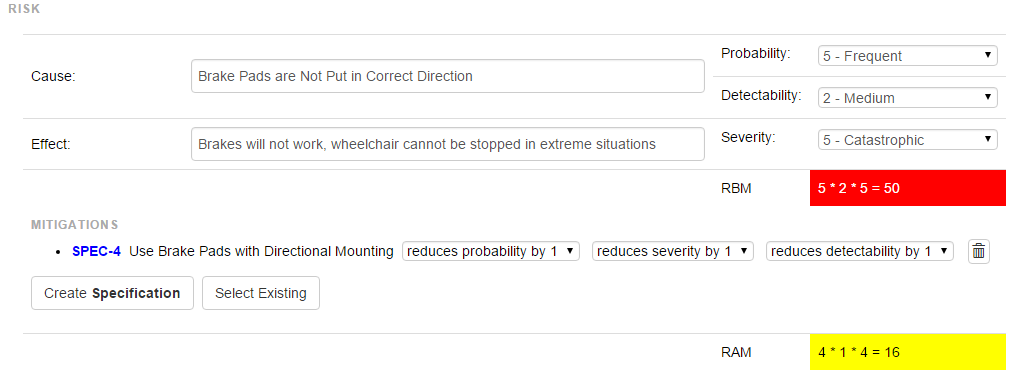Focus the Cause text field

[x=447, y=76]
